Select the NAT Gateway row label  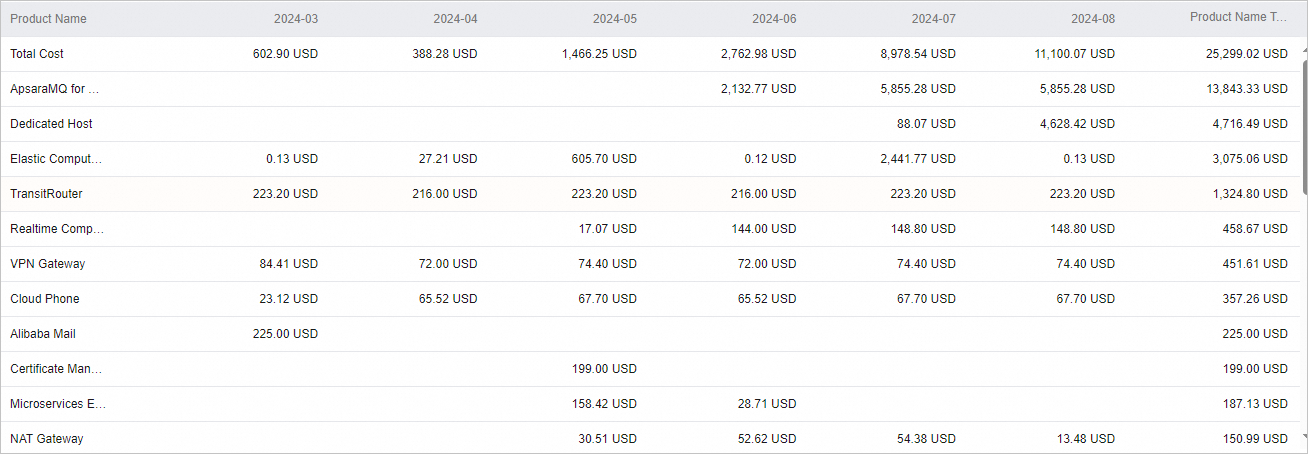pos(47,439)
